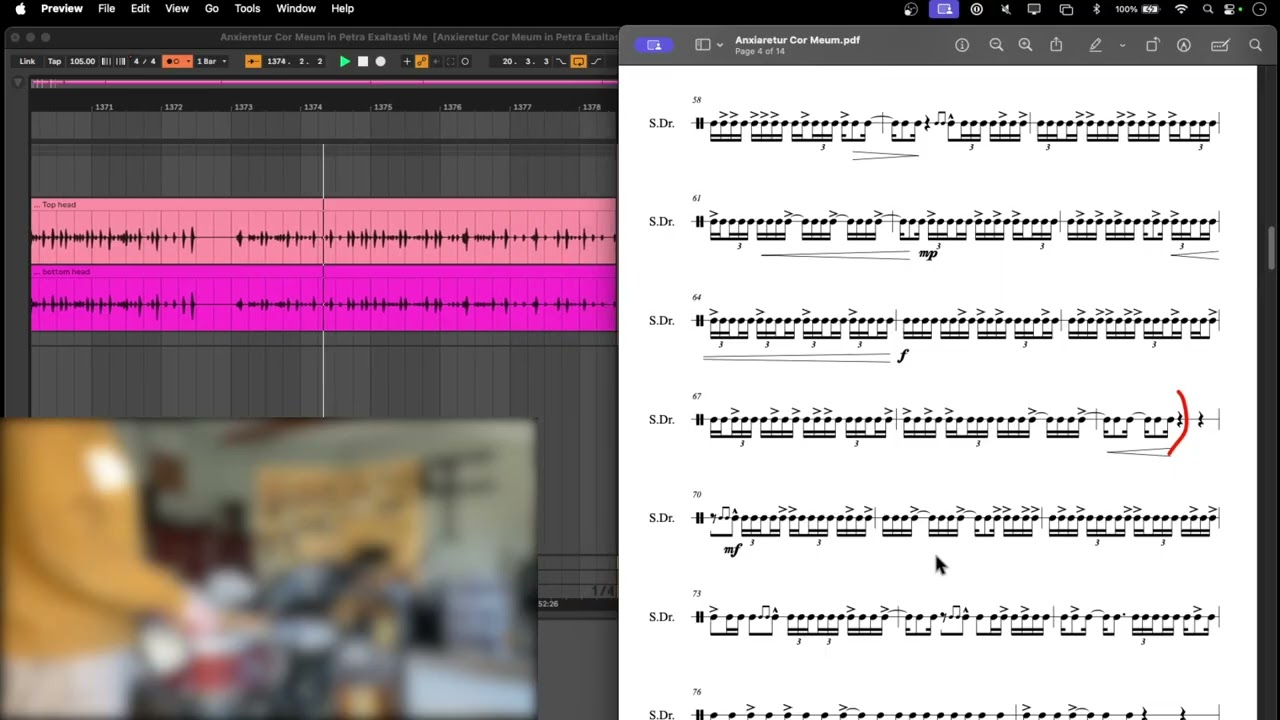
Task: Collapse the overview disclosure triangle in Ableton
Action: tap(18, 83)
